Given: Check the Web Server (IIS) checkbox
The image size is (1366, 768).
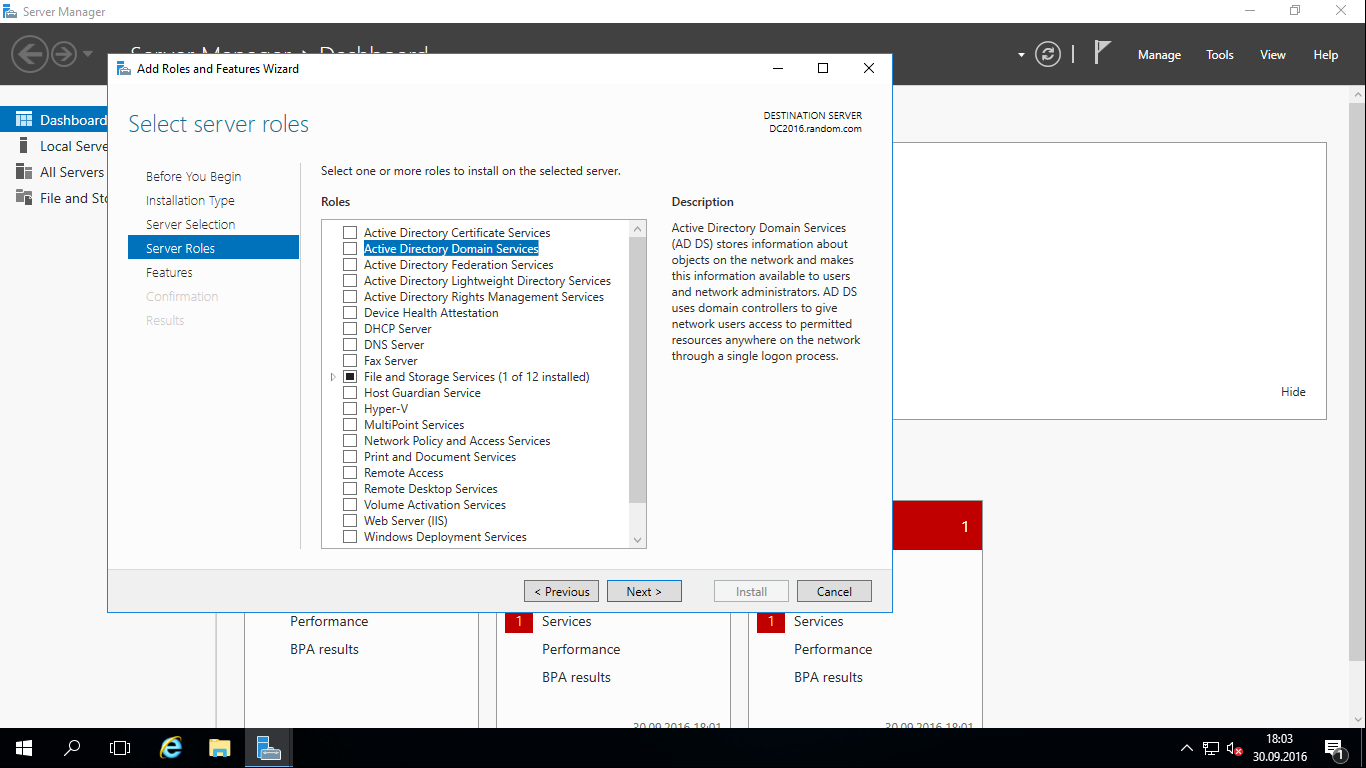Looking at the screenshot, I should 350,521.
